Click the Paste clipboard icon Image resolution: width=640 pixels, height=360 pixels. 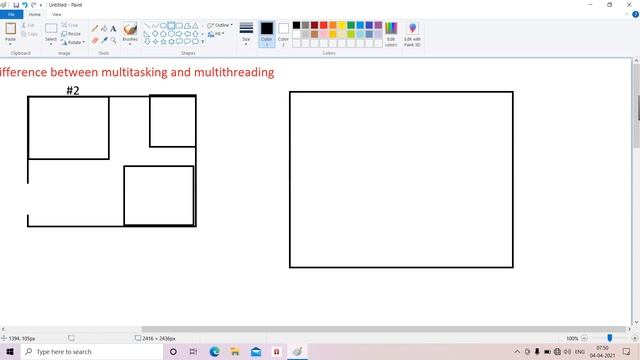[10, 29]
